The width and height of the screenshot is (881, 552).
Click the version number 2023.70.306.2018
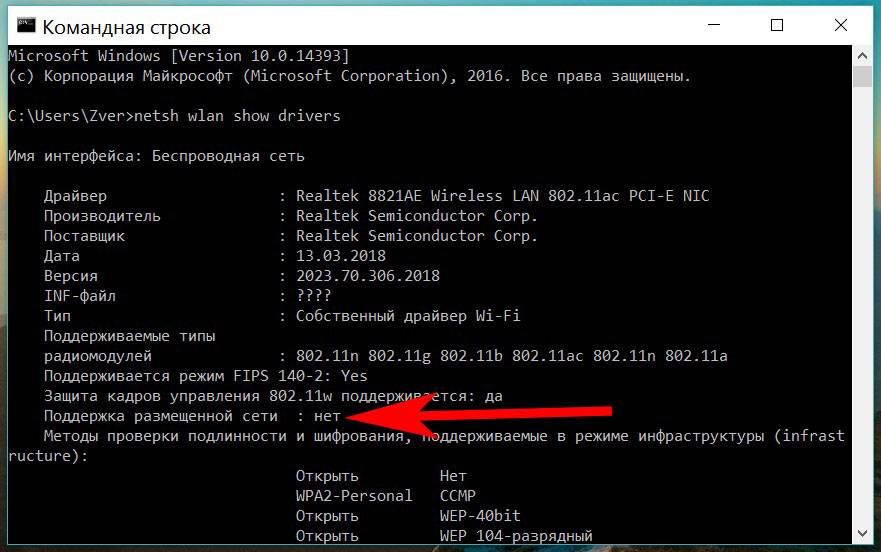[x=367, y=276]
